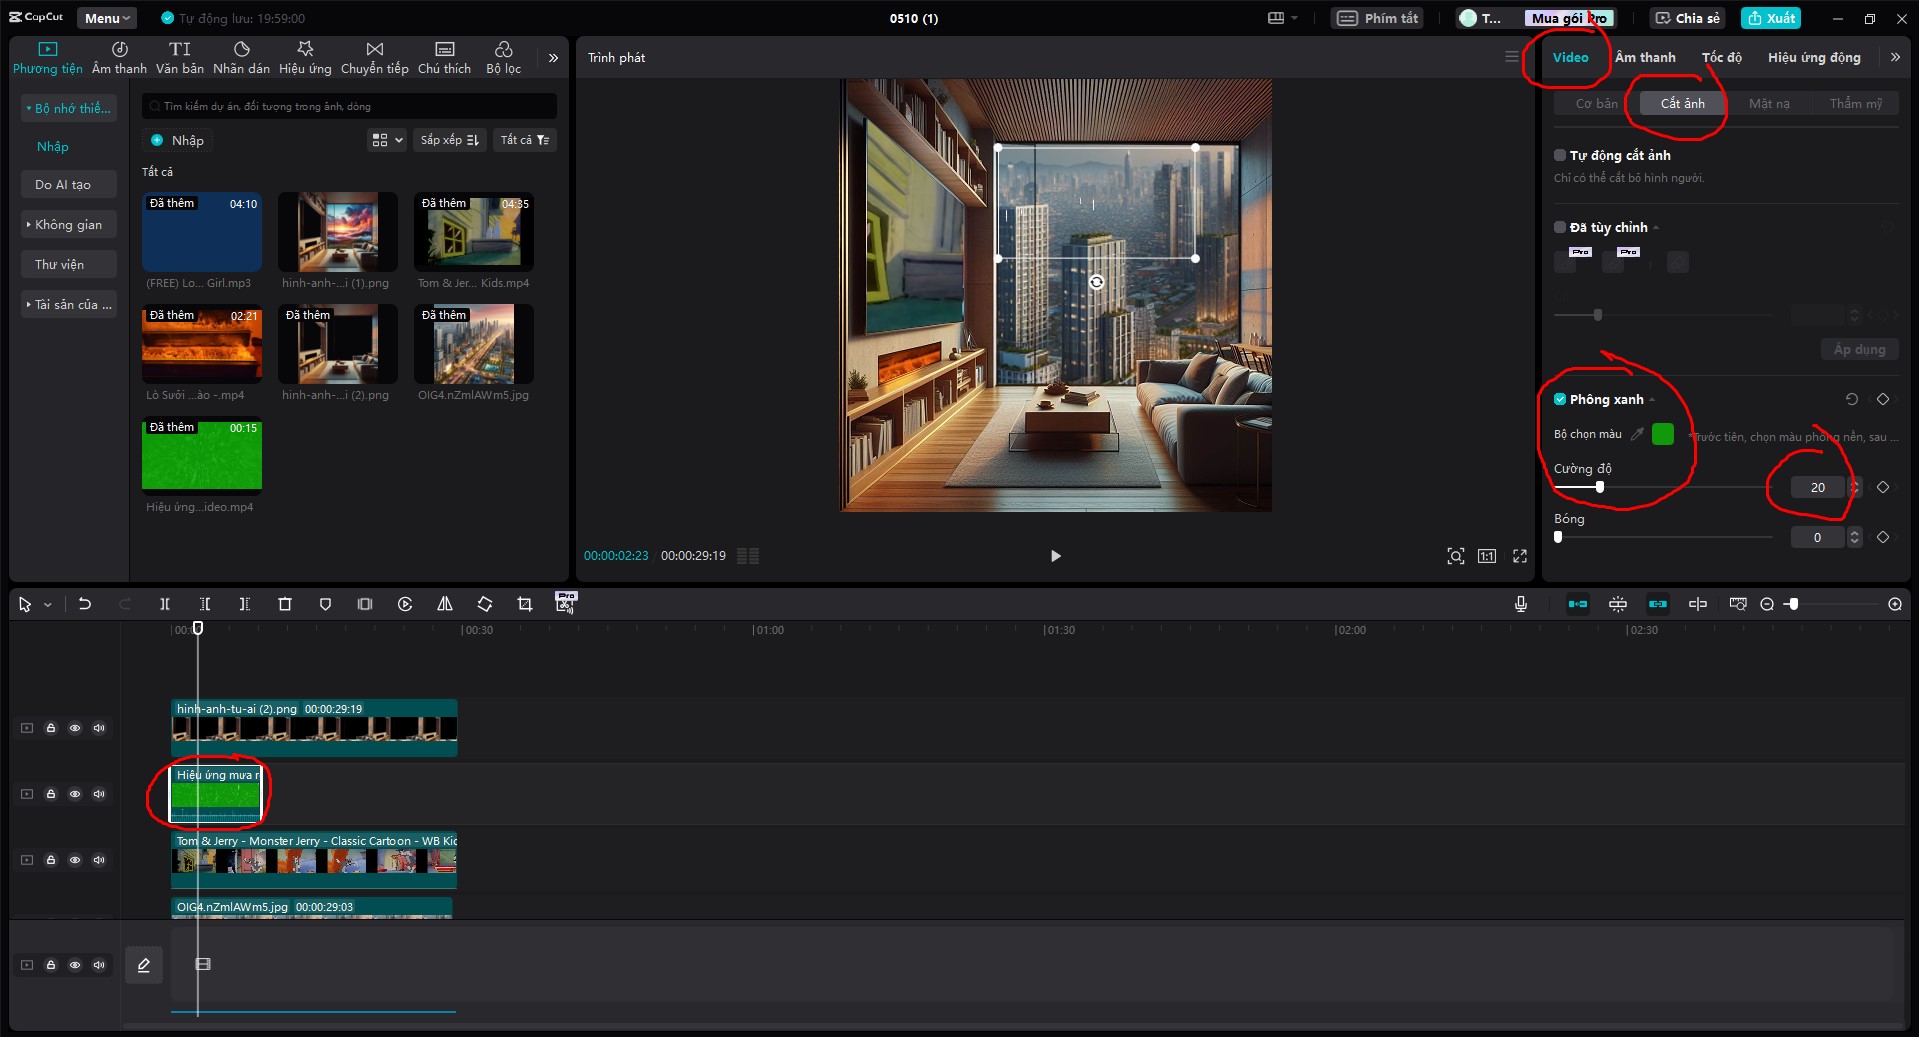
Task: Open the Chuyển tiếp transitions tab
Action: point(374,58)
